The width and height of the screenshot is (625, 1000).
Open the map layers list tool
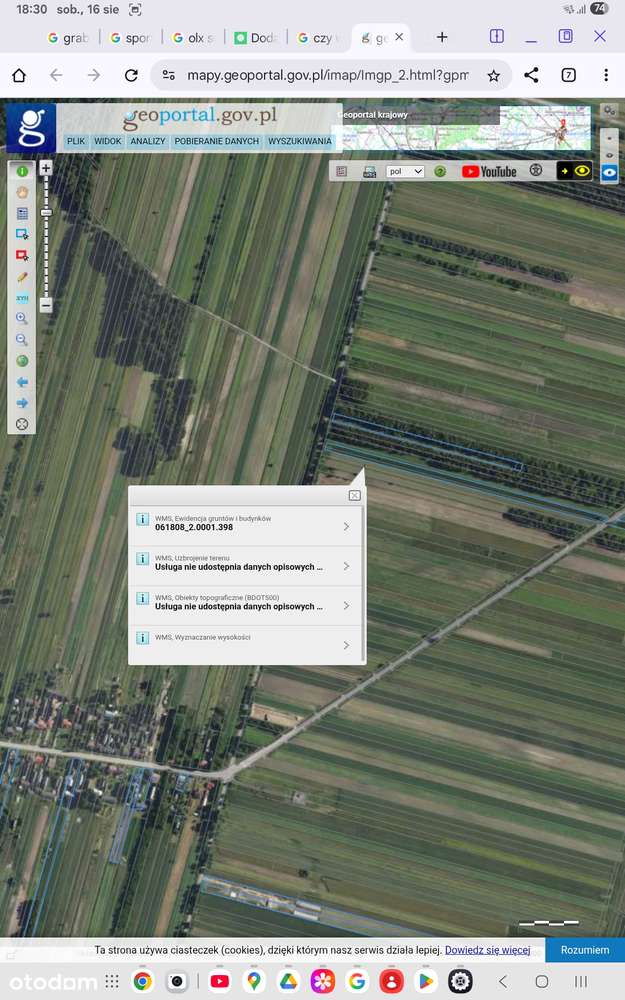pos(22,214)
